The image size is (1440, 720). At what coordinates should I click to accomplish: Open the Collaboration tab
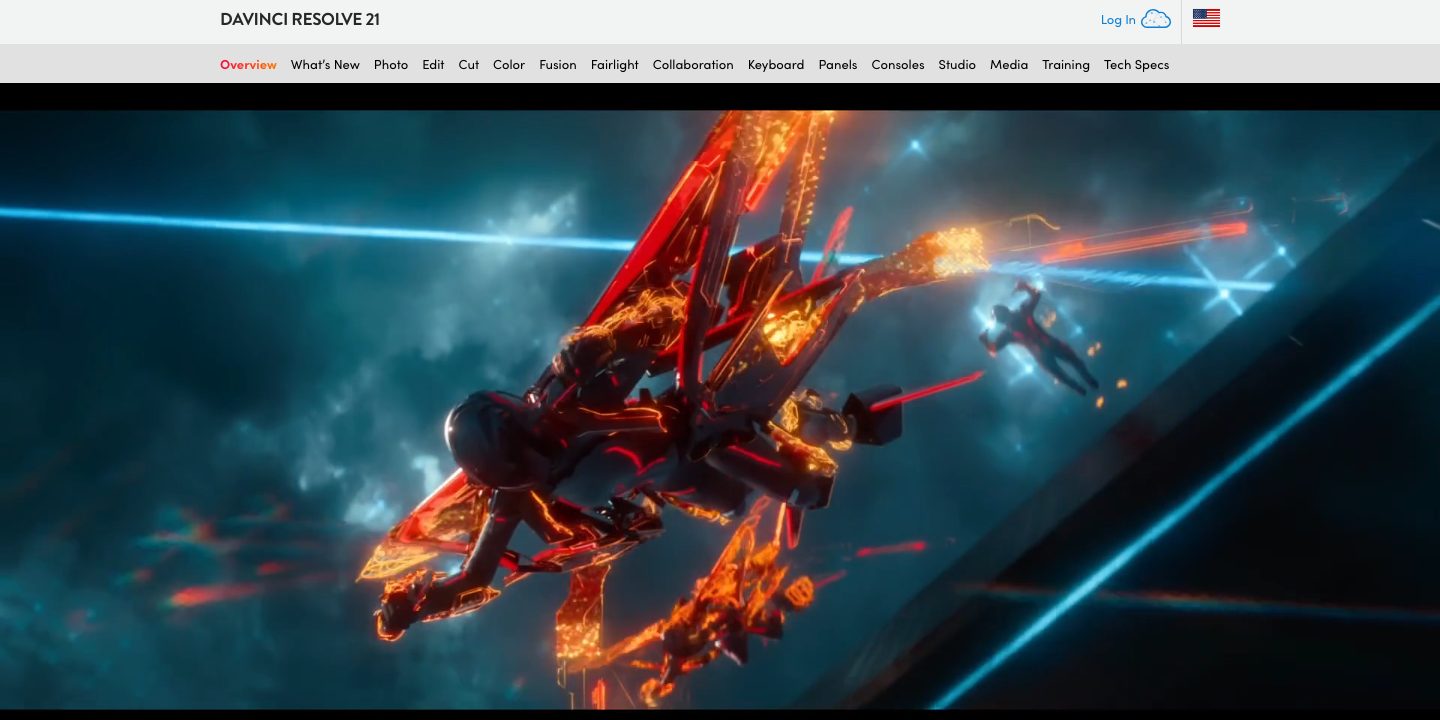tap(693, 64)
